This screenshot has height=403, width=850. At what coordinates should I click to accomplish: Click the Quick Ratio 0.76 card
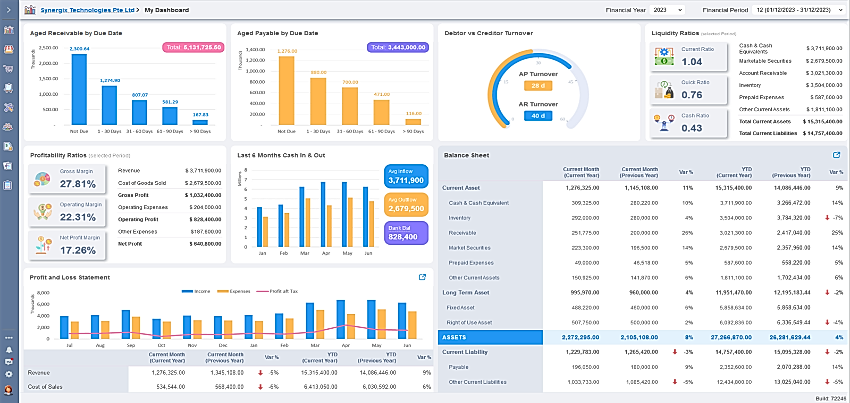(689, 90)
